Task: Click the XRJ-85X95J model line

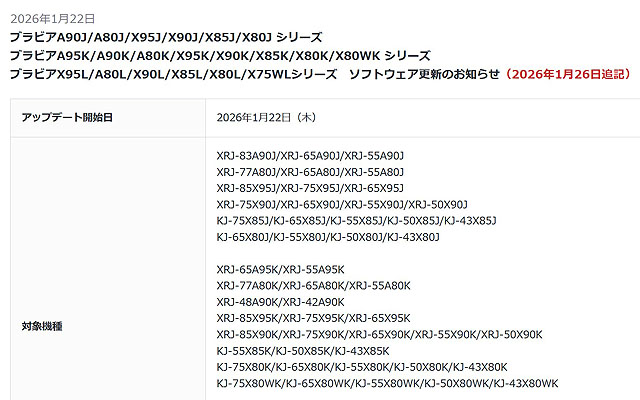Action: (x=310, y=188)
